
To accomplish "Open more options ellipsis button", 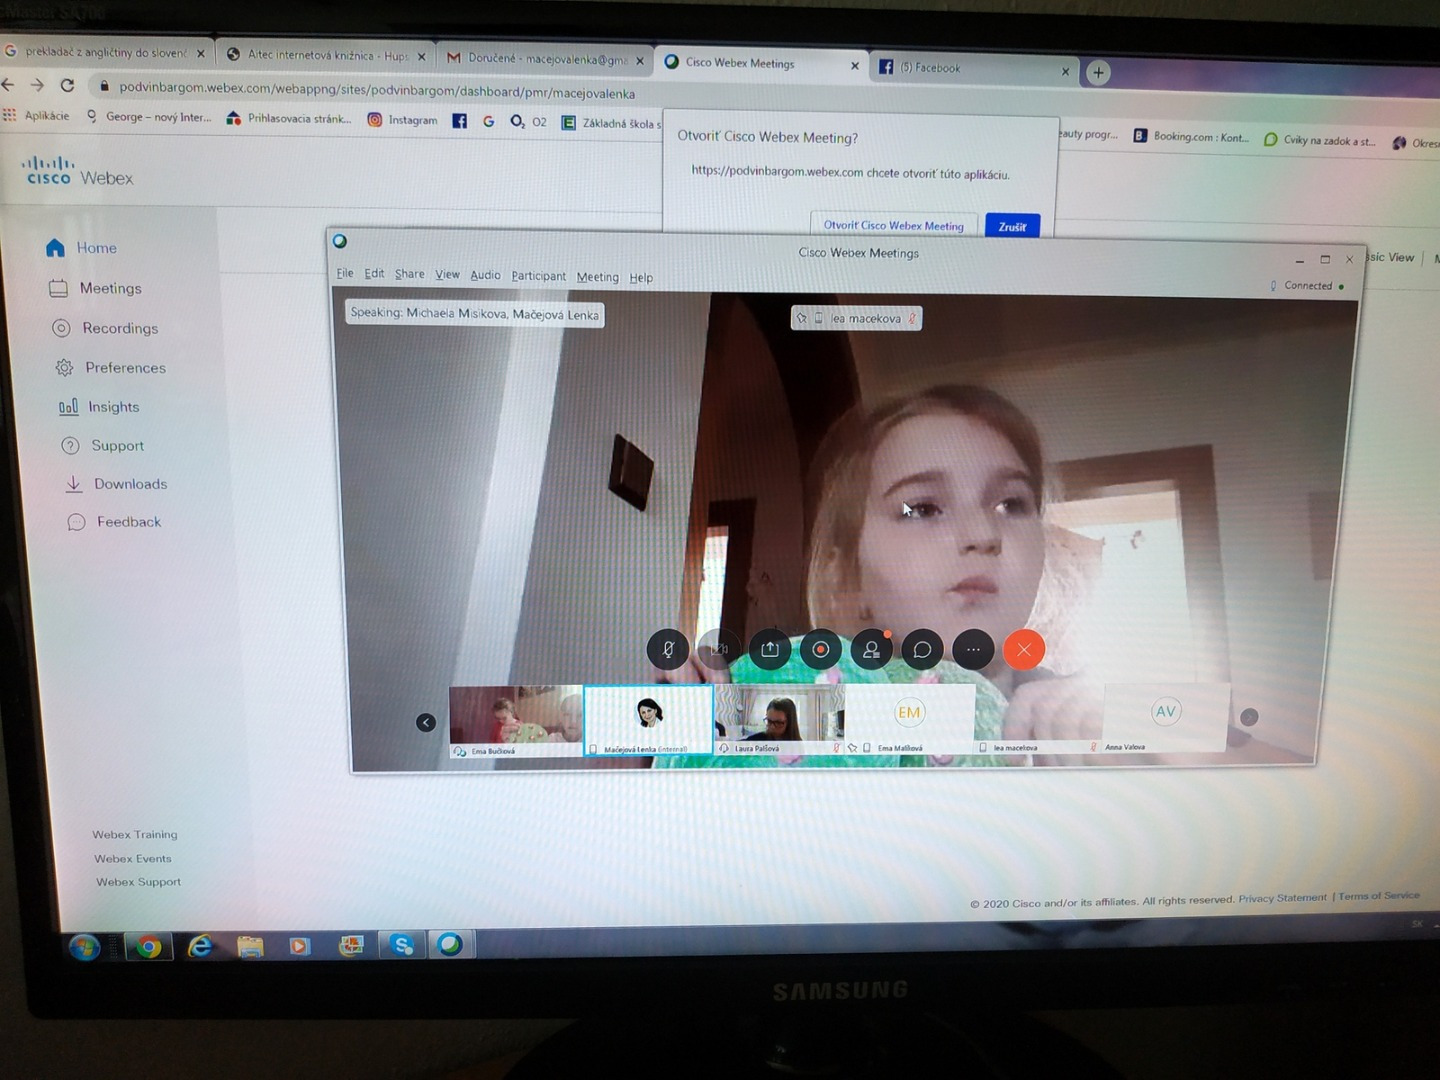I will click(973, 649).
